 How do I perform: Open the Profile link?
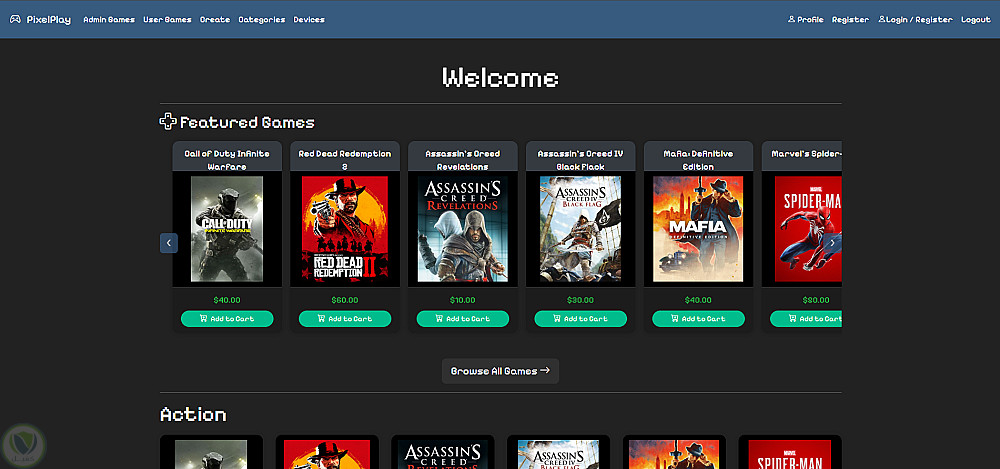pyautogui.click(x=806, y=20)
